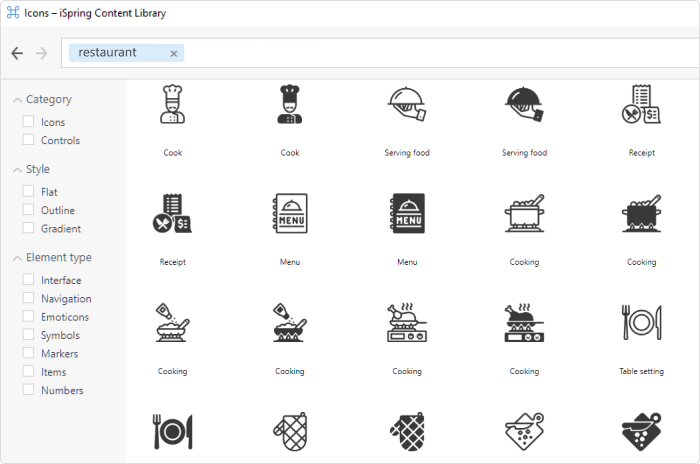Select the filled dark Cook chef icon
This screenshot has width=700, height=464.
290,105
